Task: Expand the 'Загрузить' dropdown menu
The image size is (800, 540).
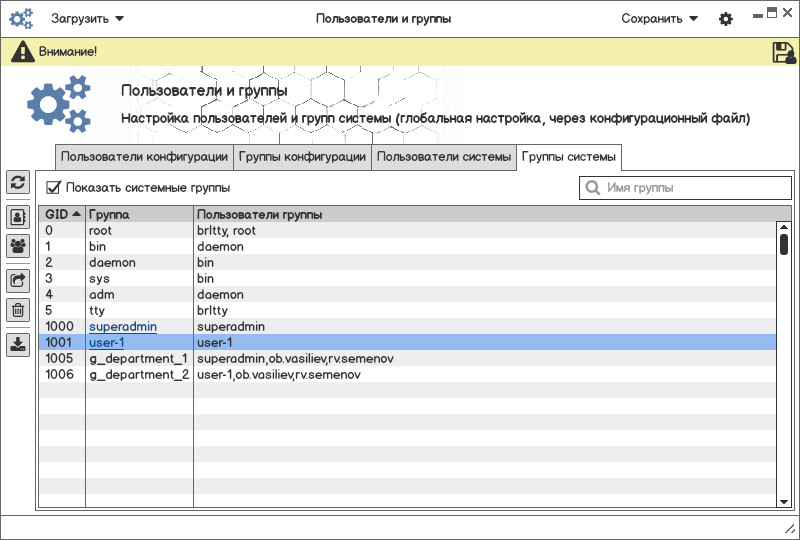Action: click(x=88, y=18)
